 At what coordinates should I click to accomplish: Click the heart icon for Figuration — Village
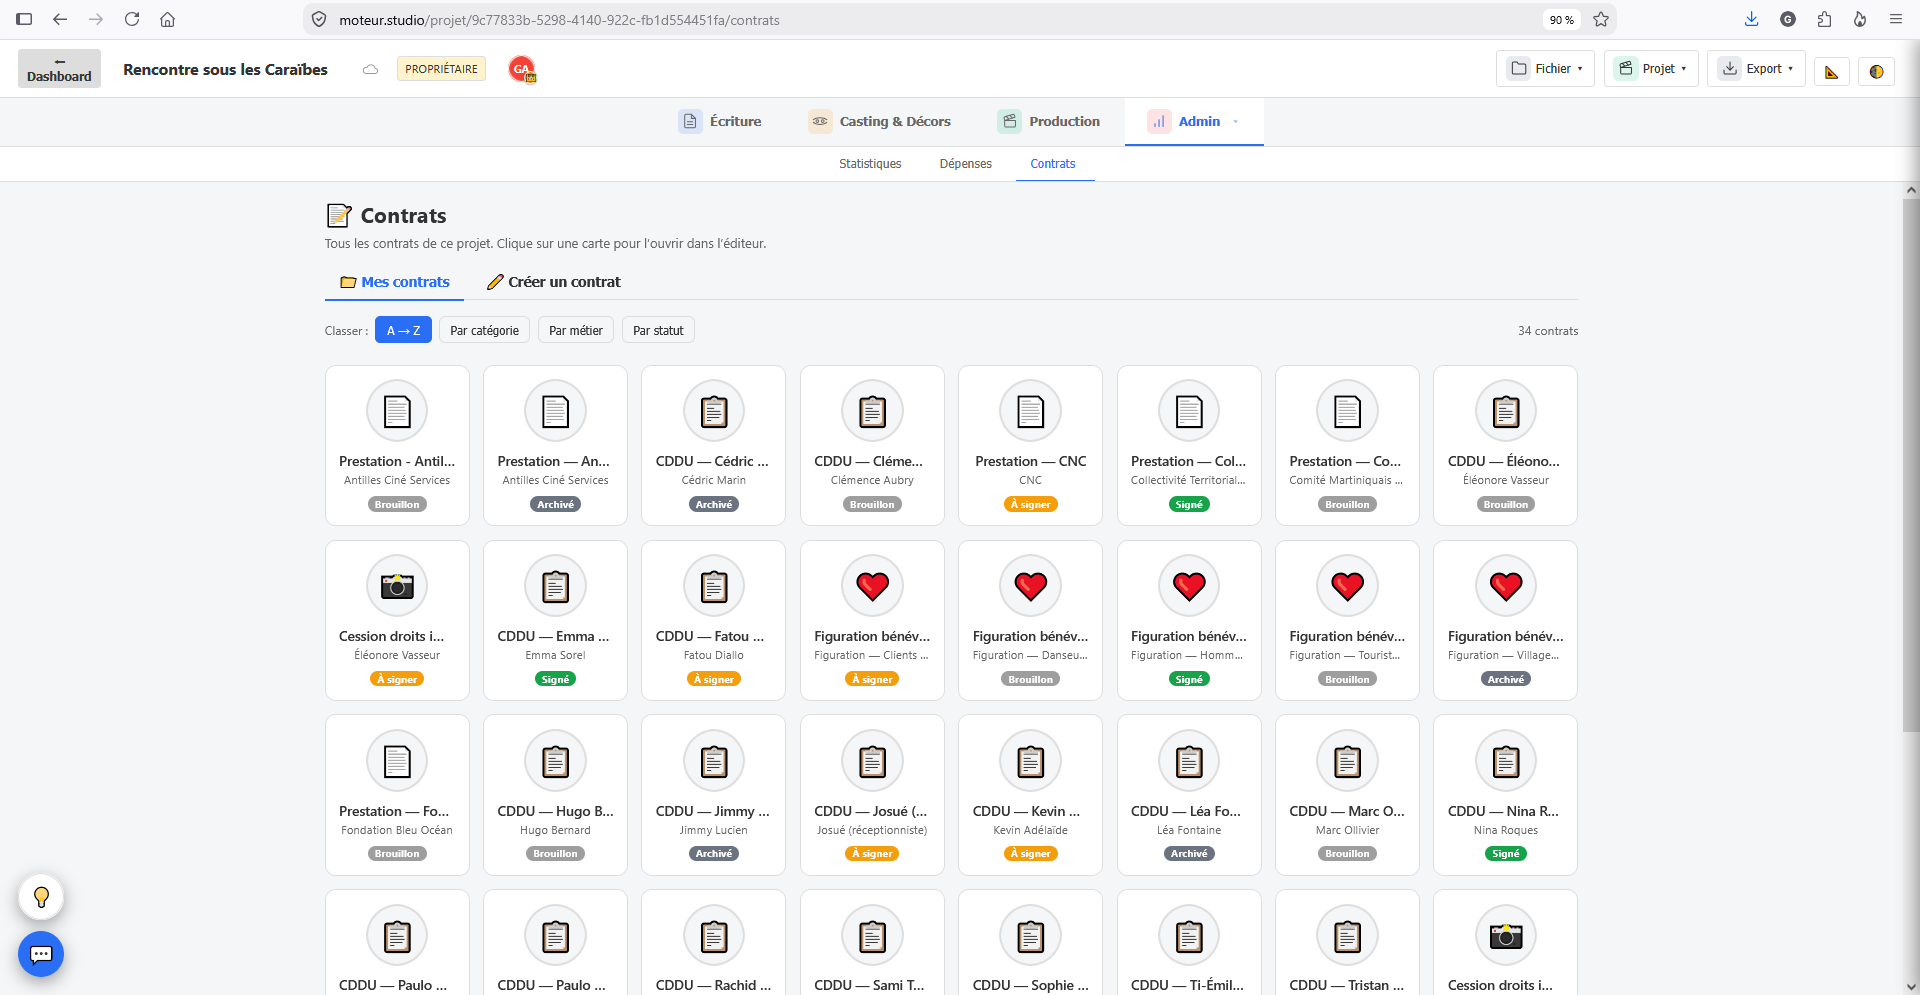pos(1506,586)
